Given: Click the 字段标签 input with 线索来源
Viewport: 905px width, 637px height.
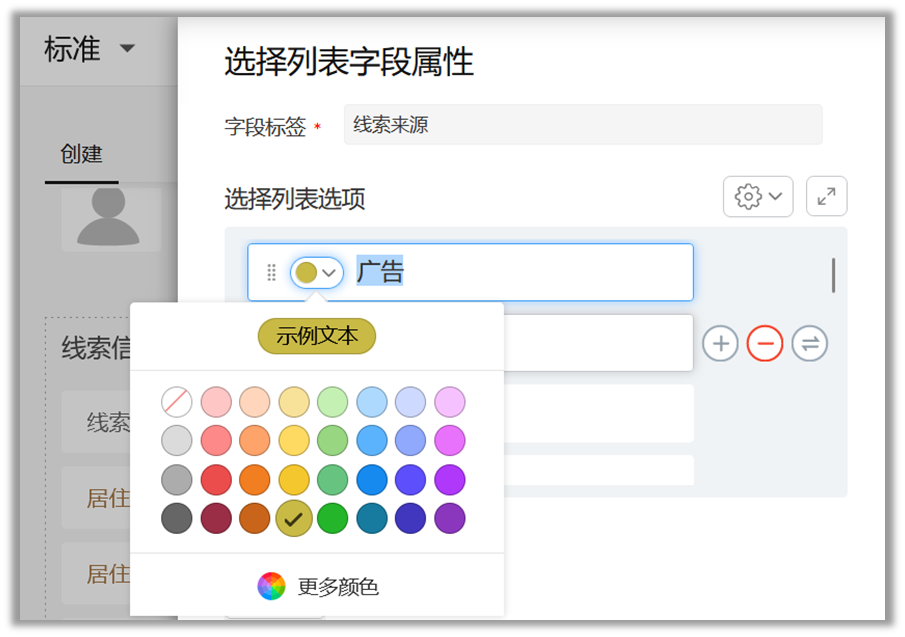Looking at the screenshot, I should click(x=583, y=125).
